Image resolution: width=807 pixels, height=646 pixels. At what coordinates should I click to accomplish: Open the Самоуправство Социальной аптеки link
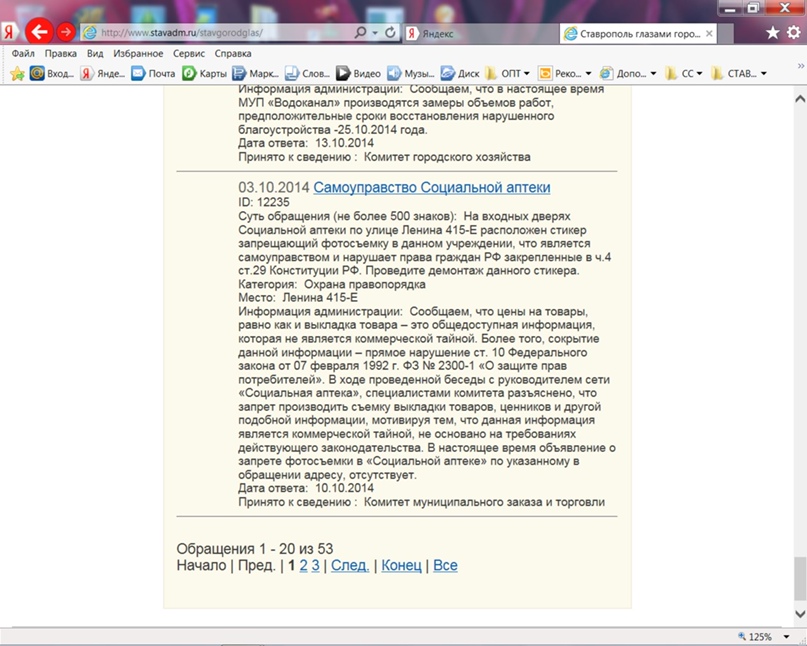[x=431, y=187]
